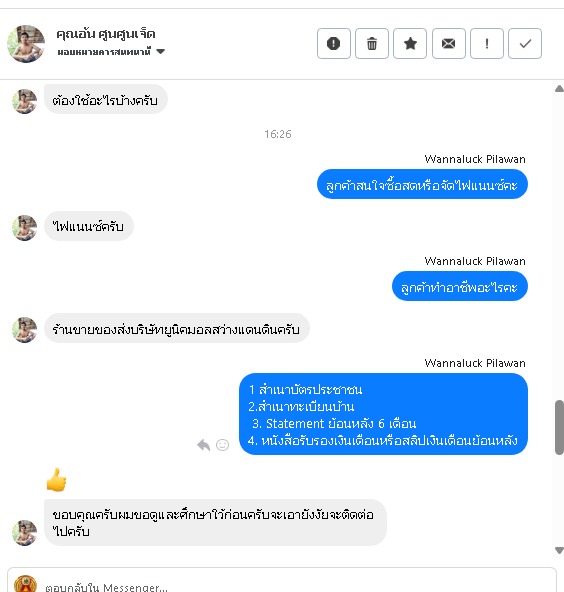Mark conversation unread with envelope icon

point(448,43)
